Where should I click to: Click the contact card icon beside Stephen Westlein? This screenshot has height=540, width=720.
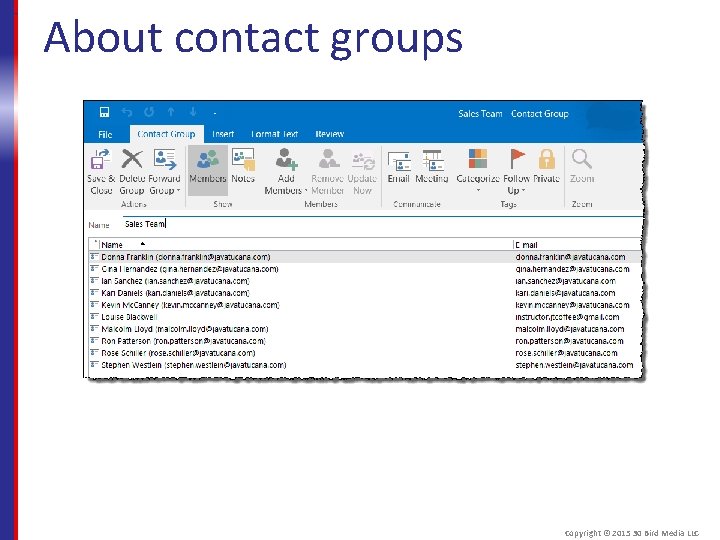pyautogui.click(x=94, y=364)
